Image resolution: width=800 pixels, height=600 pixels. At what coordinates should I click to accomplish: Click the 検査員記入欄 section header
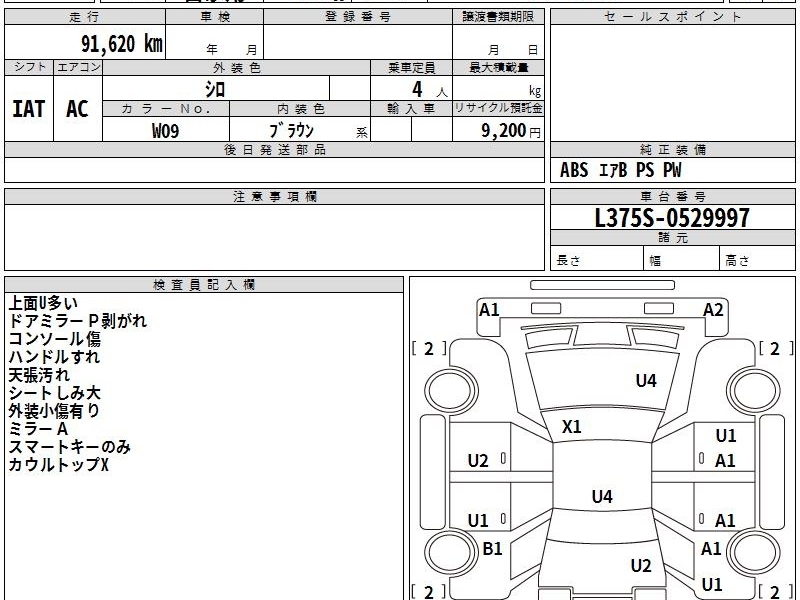(x=204, y=285)
